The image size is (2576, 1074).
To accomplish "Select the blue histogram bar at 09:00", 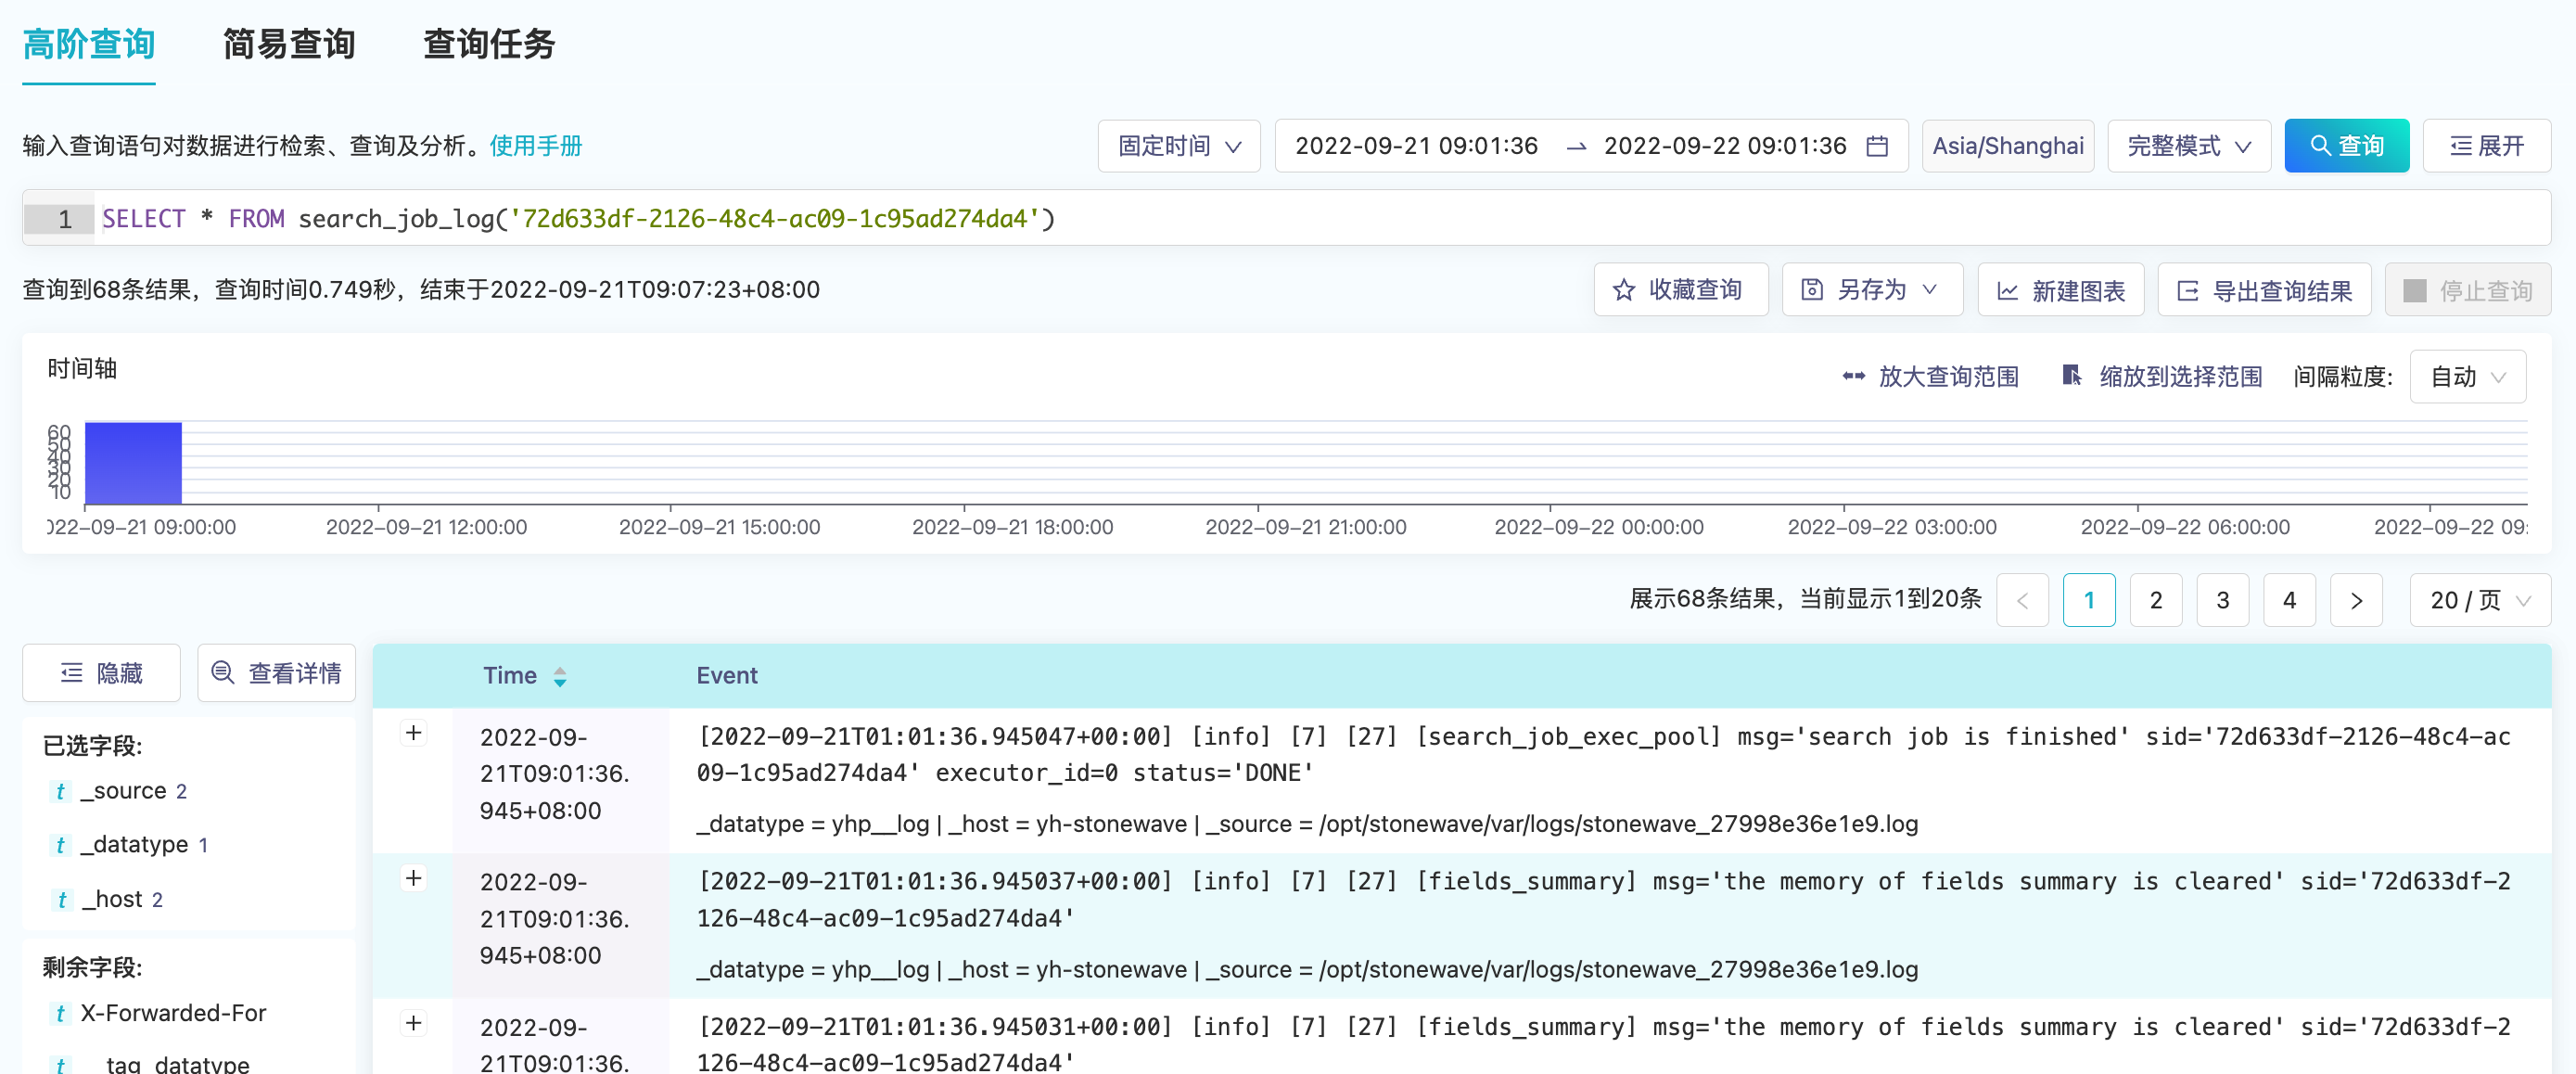I will [x=133, y=463].
